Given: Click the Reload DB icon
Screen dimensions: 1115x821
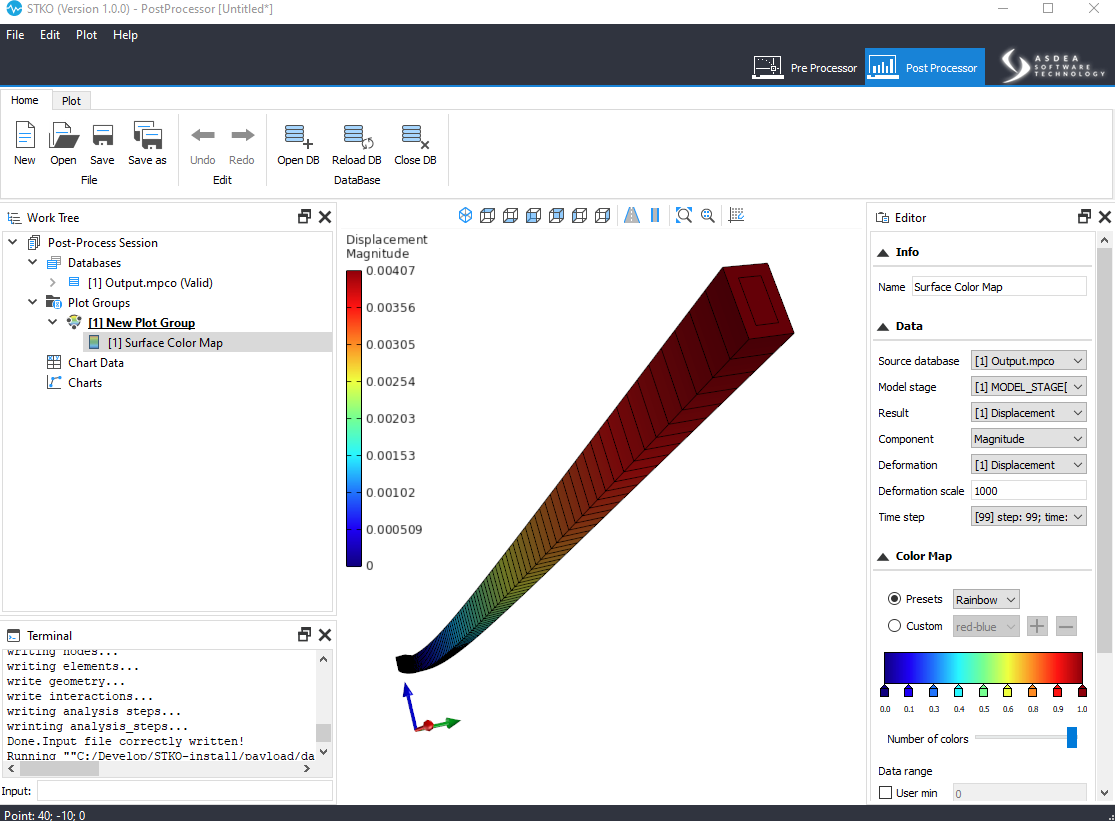Looking at the screenshot, I should pyautogui.click(x=357, y=136).
